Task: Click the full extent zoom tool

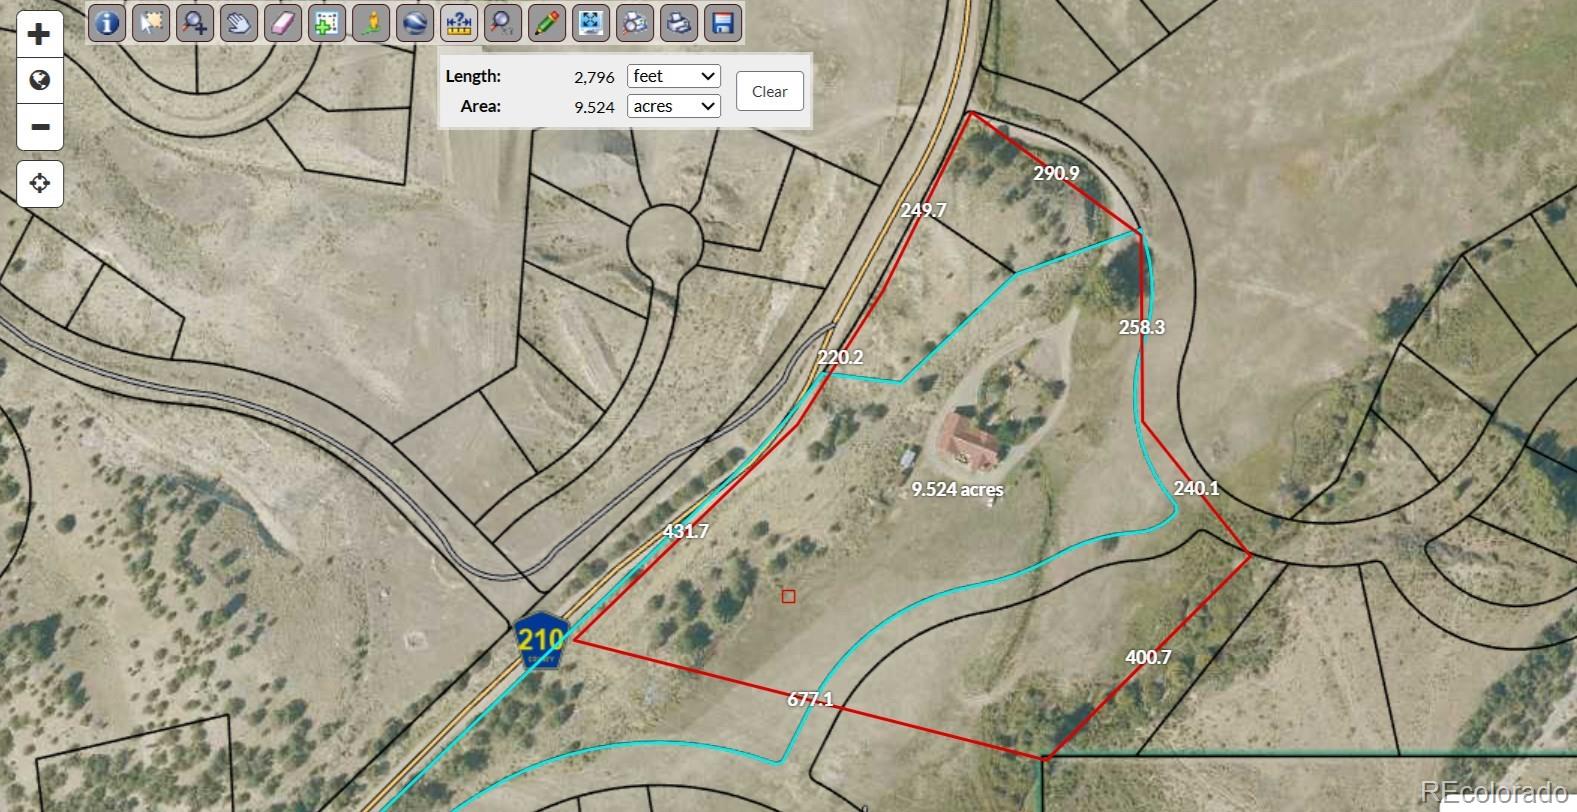Action: coord(591,22)
